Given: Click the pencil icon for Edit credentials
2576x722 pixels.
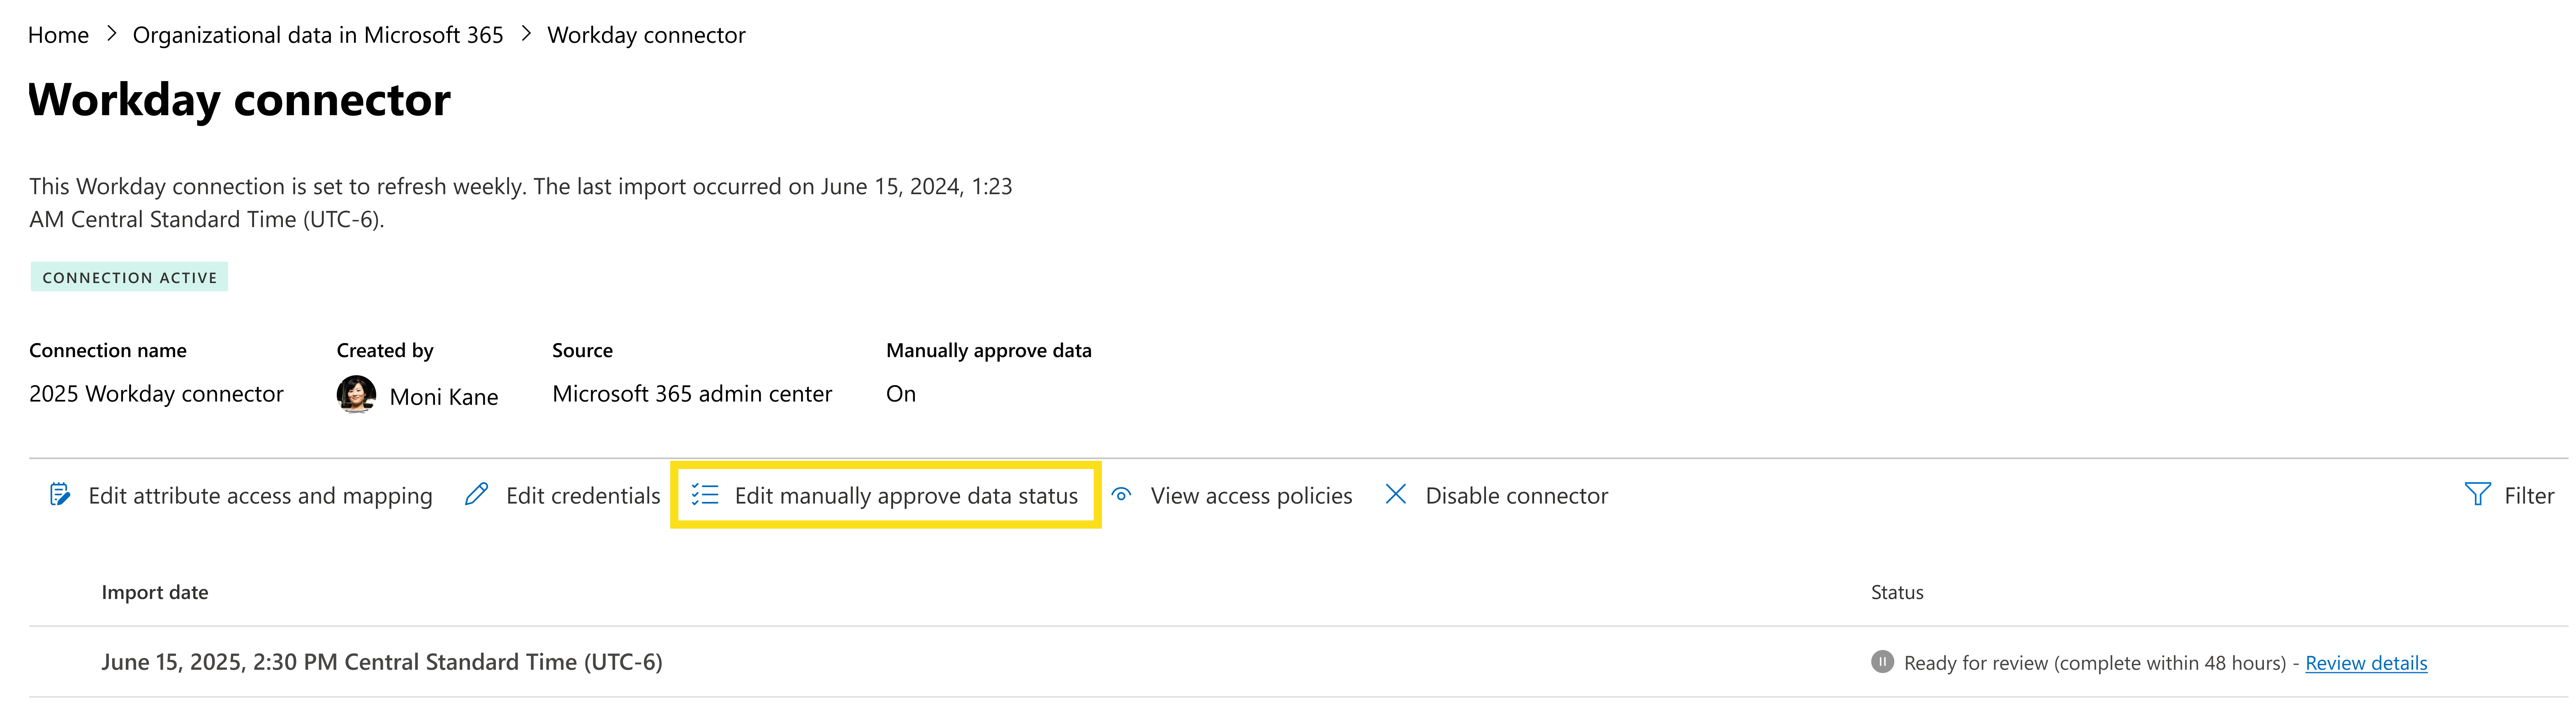Looking at the screenshot, I should click(x=476, y=494).
